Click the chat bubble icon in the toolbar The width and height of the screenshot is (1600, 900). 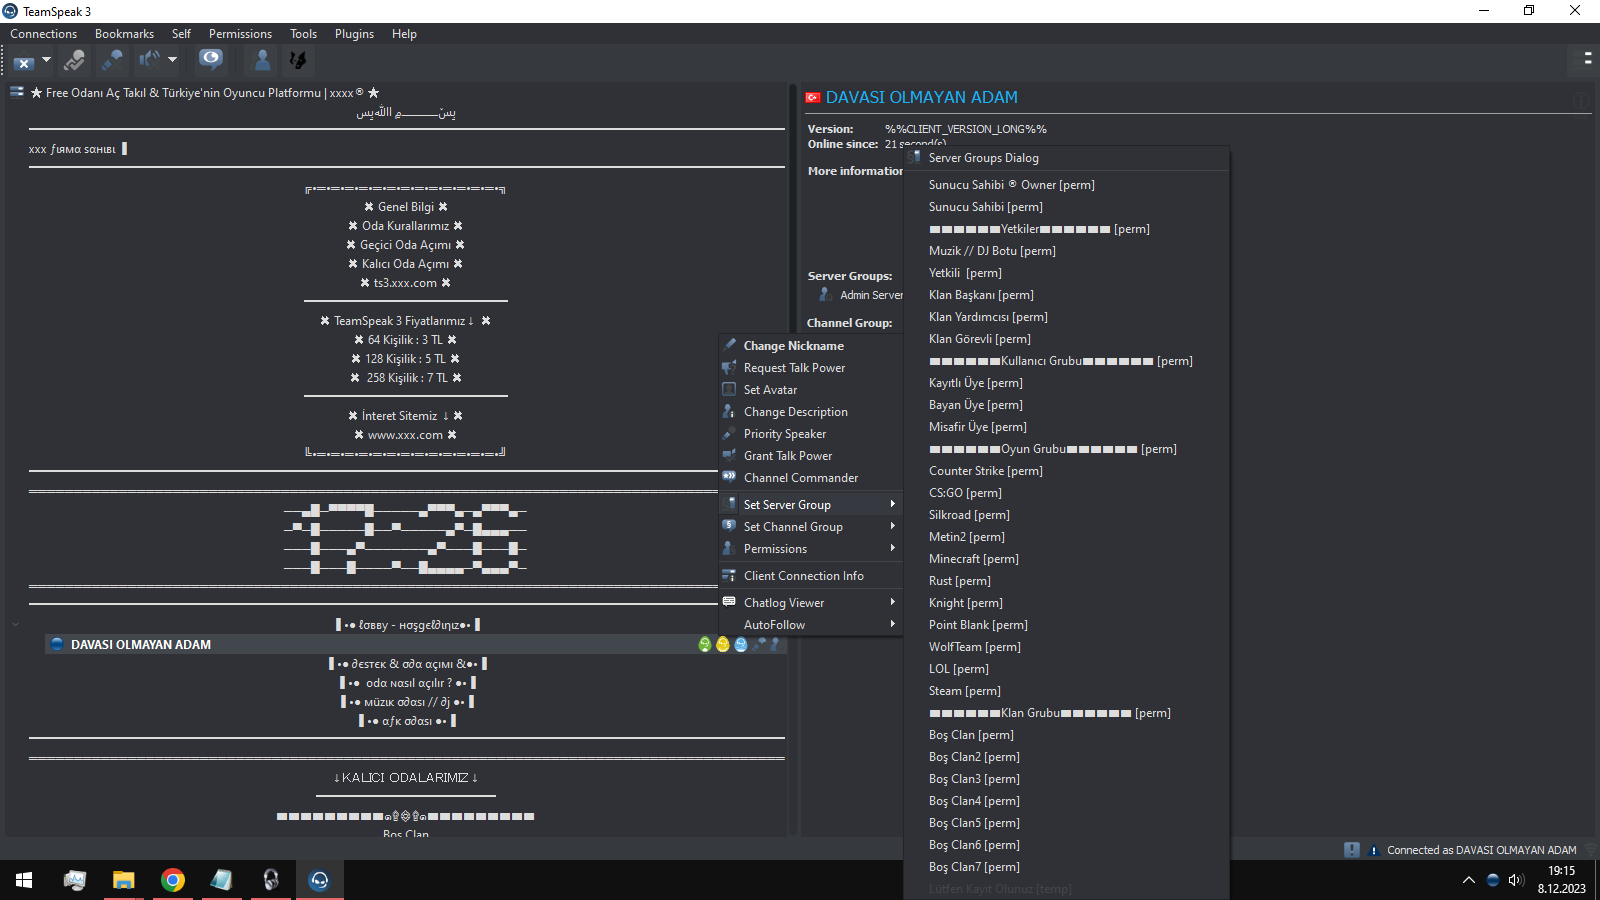(211, 59)
